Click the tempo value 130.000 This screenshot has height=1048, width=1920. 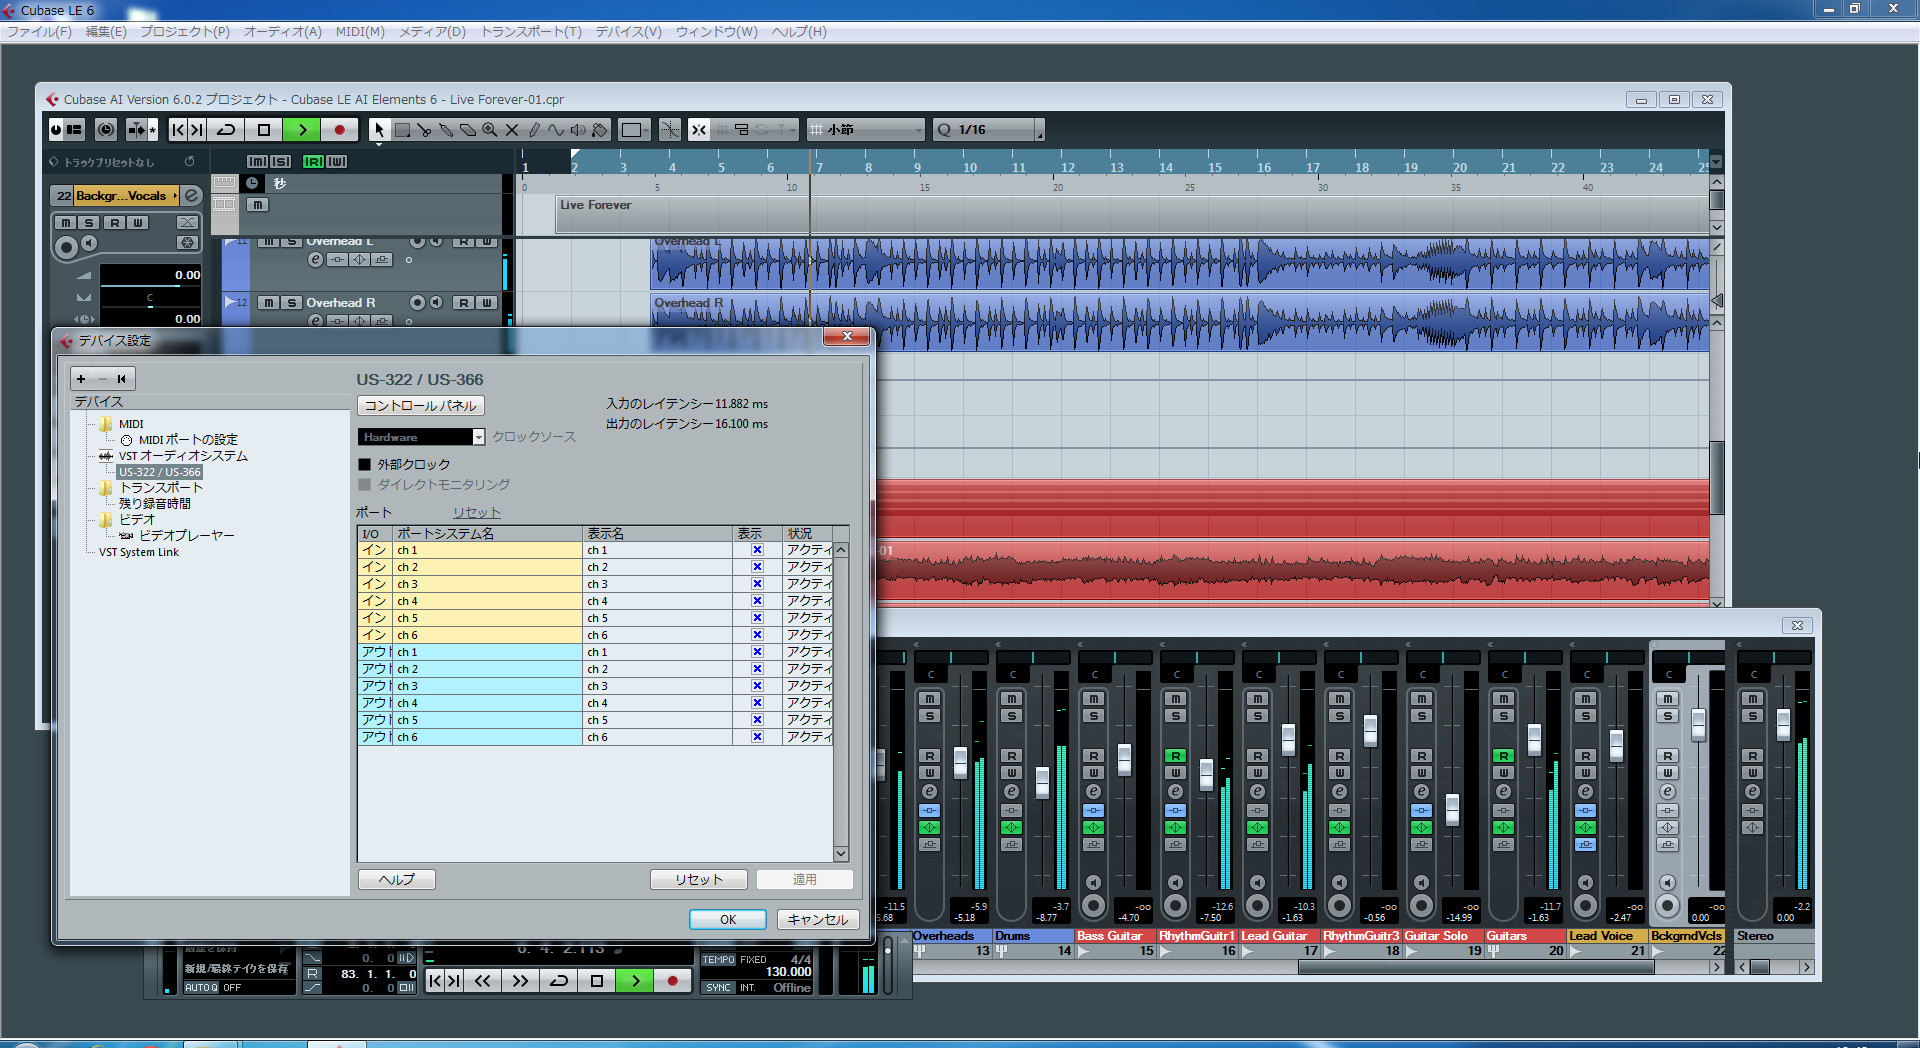click(788, 972)
